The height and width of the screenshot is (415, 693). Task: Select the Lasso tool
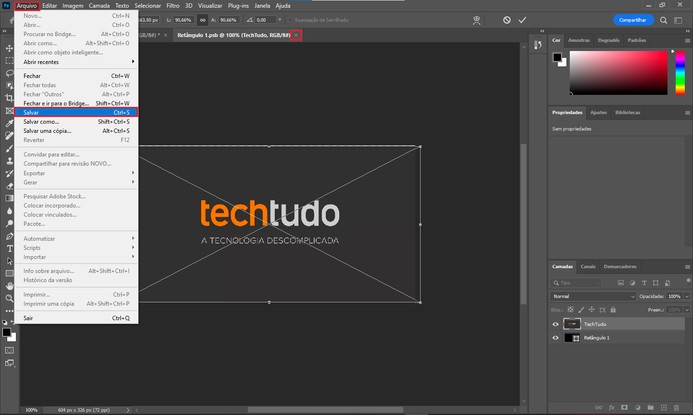pos(9,73)
